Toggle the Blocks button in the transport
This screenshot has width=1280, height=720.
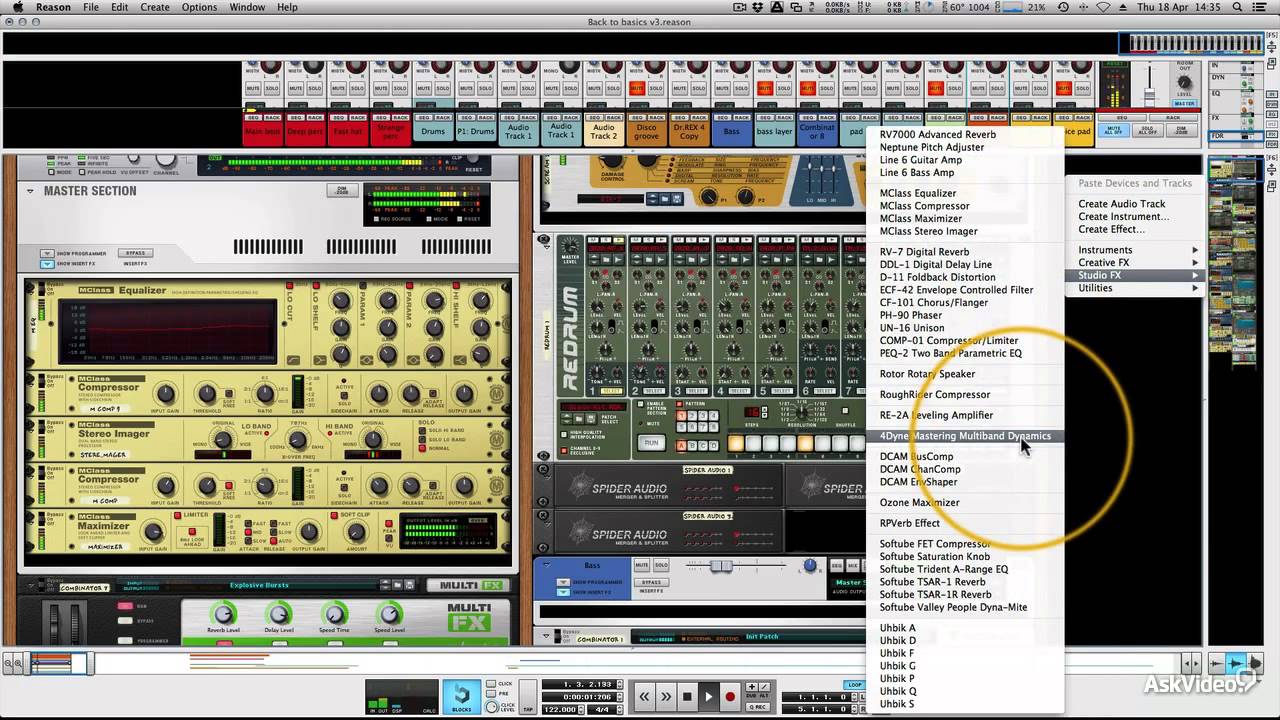[462, 696]
